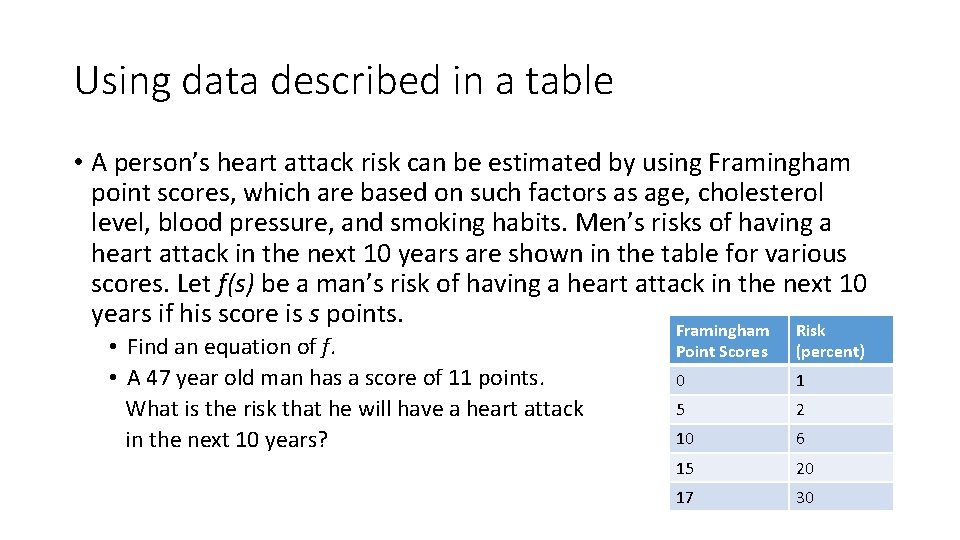
Task: Click the risk value 20 cell
Action: (841, 468)
